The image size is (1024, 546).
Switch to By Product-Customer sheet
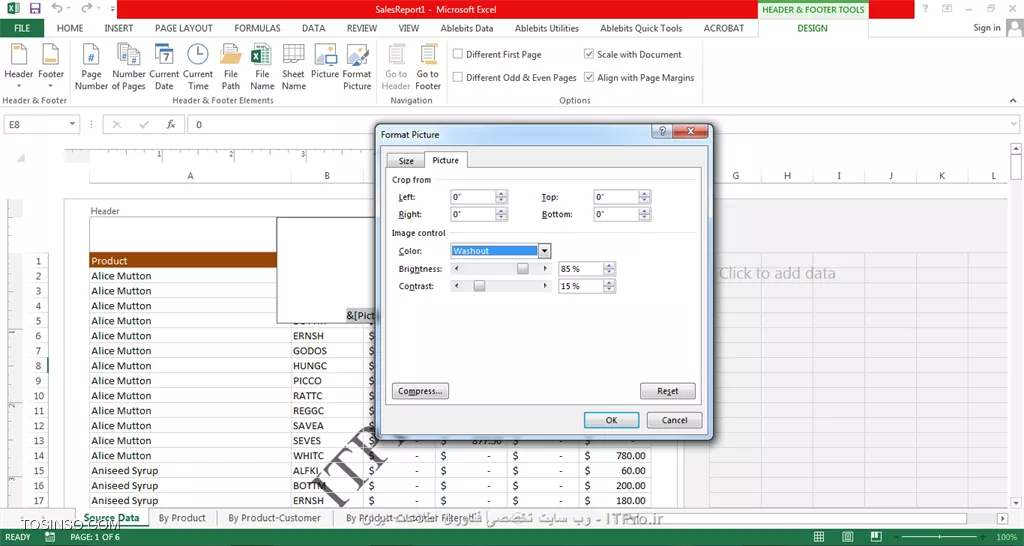tap(274, 518)
